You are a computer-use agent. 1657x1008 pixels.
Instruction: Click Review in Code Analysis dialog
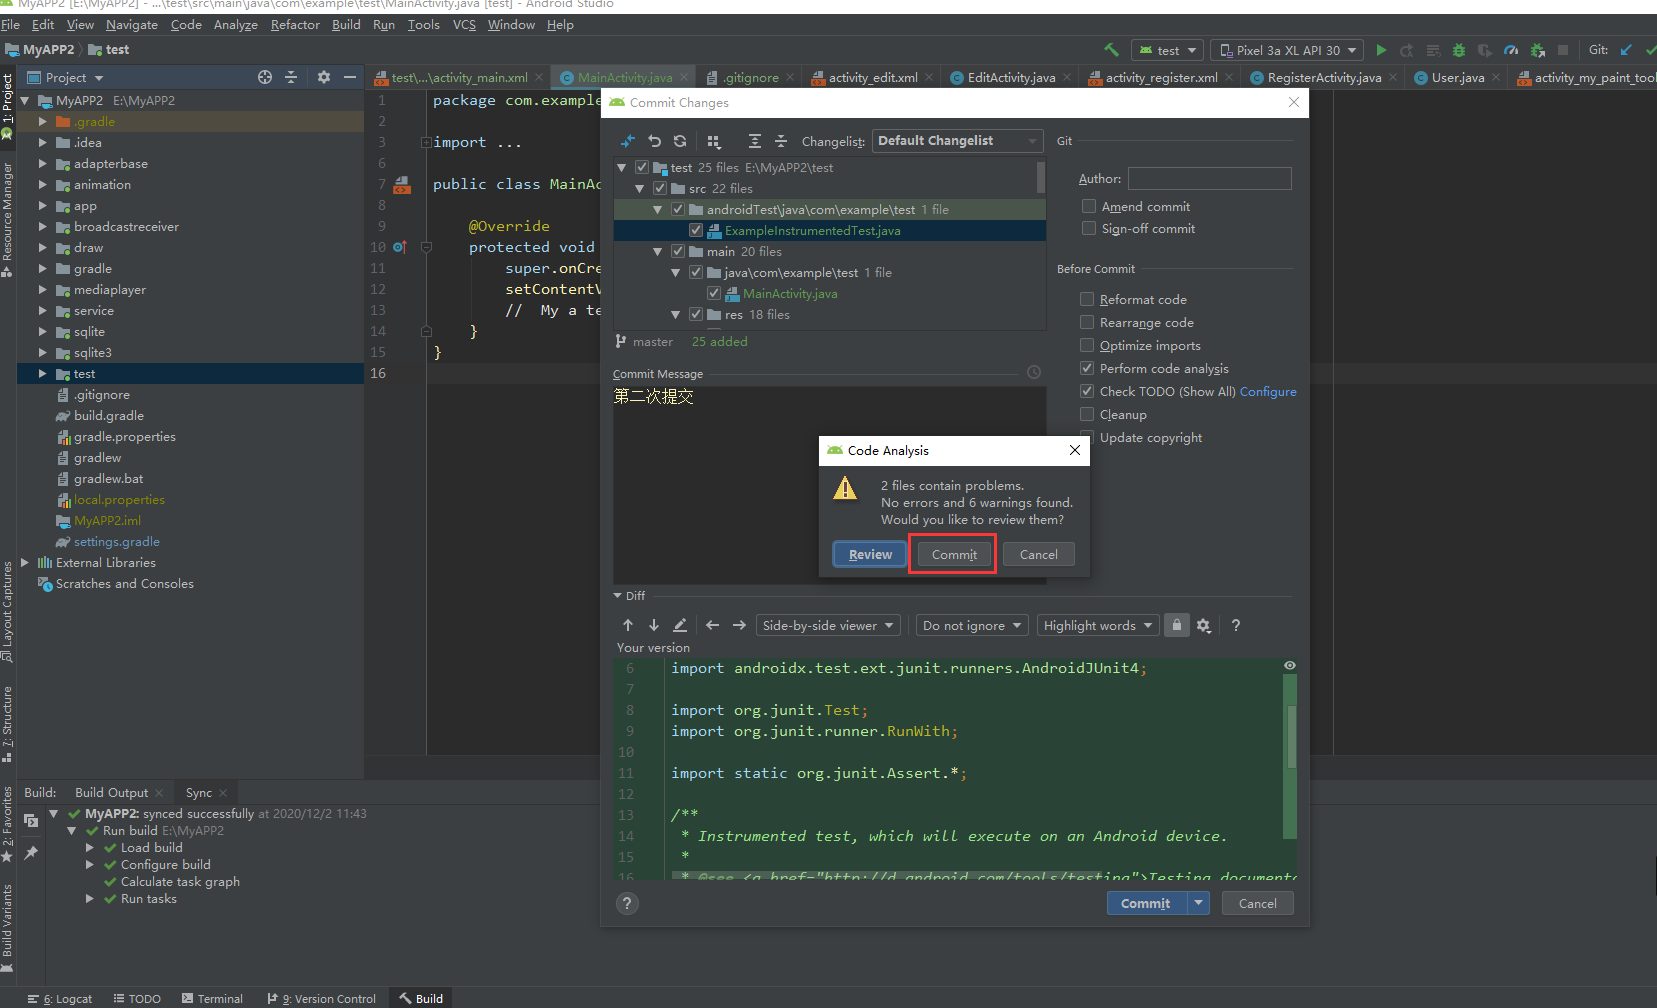(x=870, y=554)
